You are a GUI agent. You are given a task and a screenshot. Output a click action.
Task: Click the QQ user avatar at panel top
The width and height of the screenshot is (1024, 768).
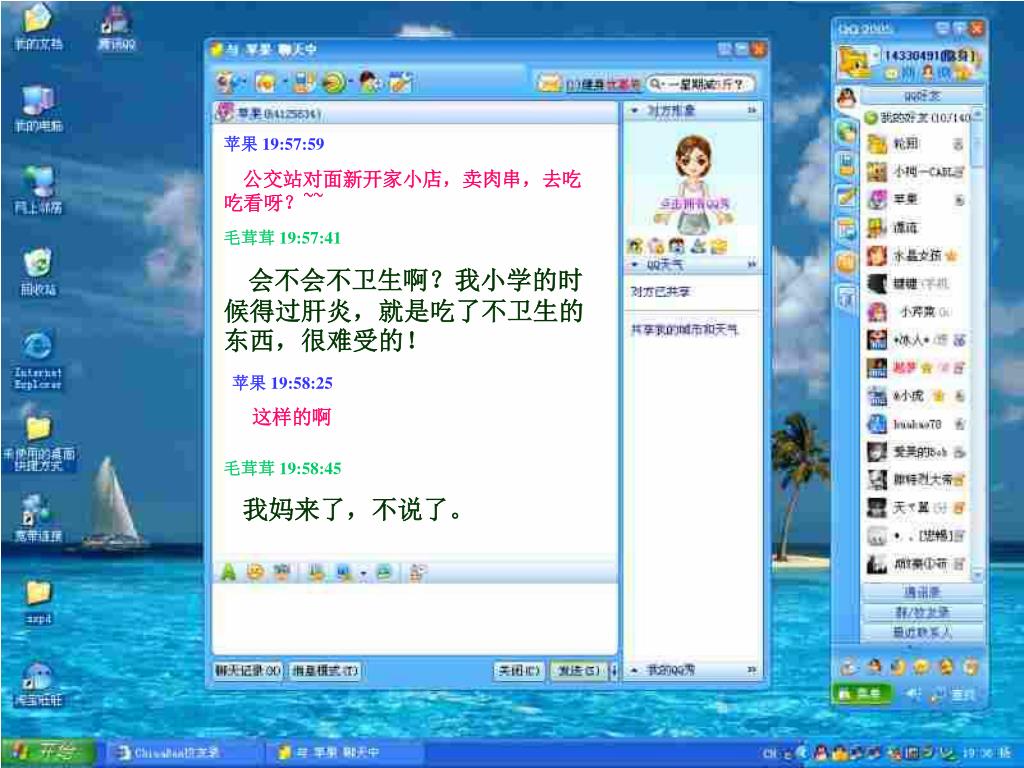point(853,63)
